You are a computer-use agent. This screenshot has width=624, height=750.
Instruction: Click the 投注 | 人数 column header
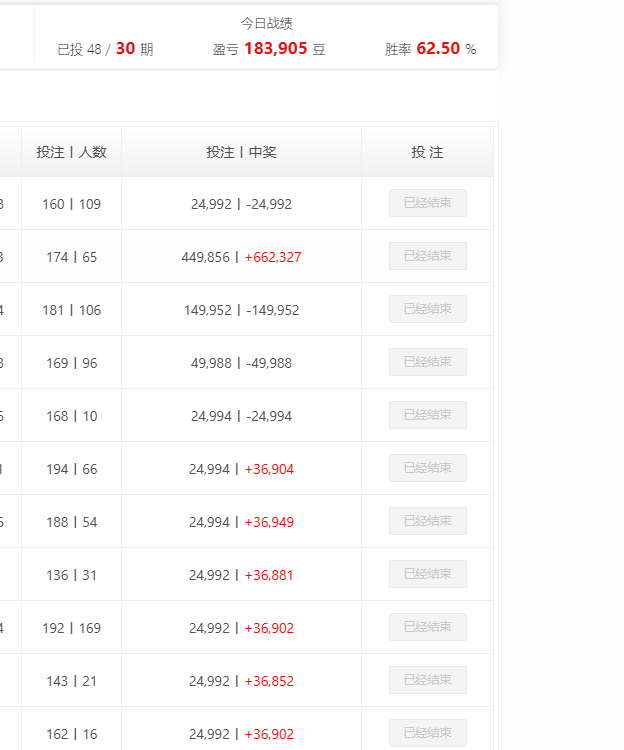click(x=71, y=152)
